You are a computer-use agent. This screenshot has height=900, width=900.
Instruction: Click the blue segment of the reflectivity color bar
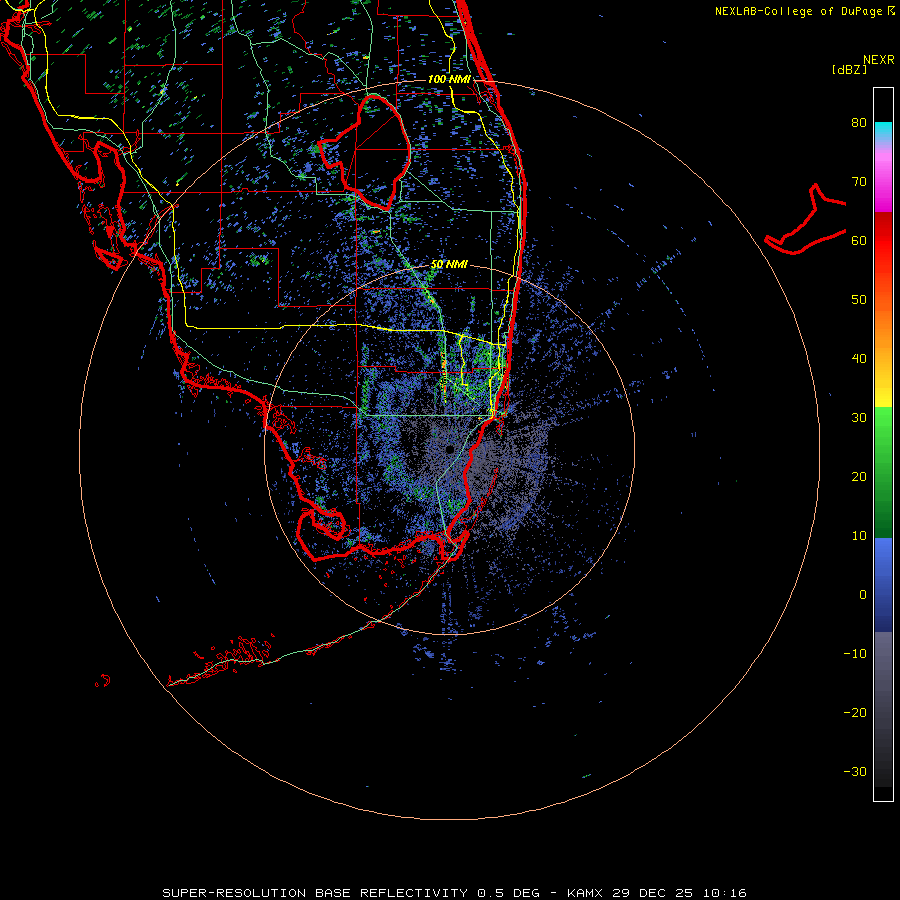point(883,585)
